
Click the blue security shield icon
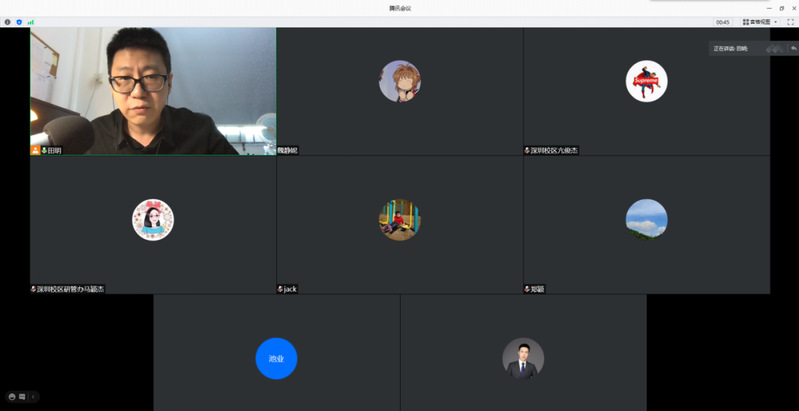tap(19, 22)
